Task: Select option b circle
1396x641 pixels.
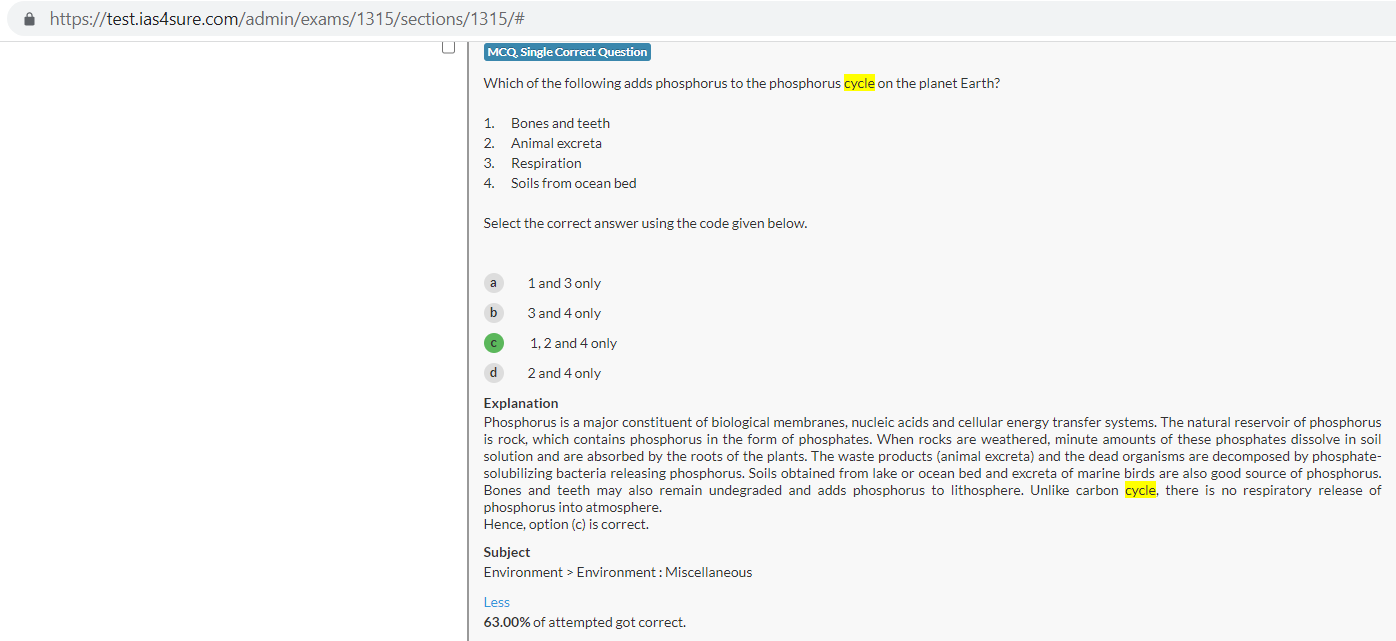Action: (493, 313)
